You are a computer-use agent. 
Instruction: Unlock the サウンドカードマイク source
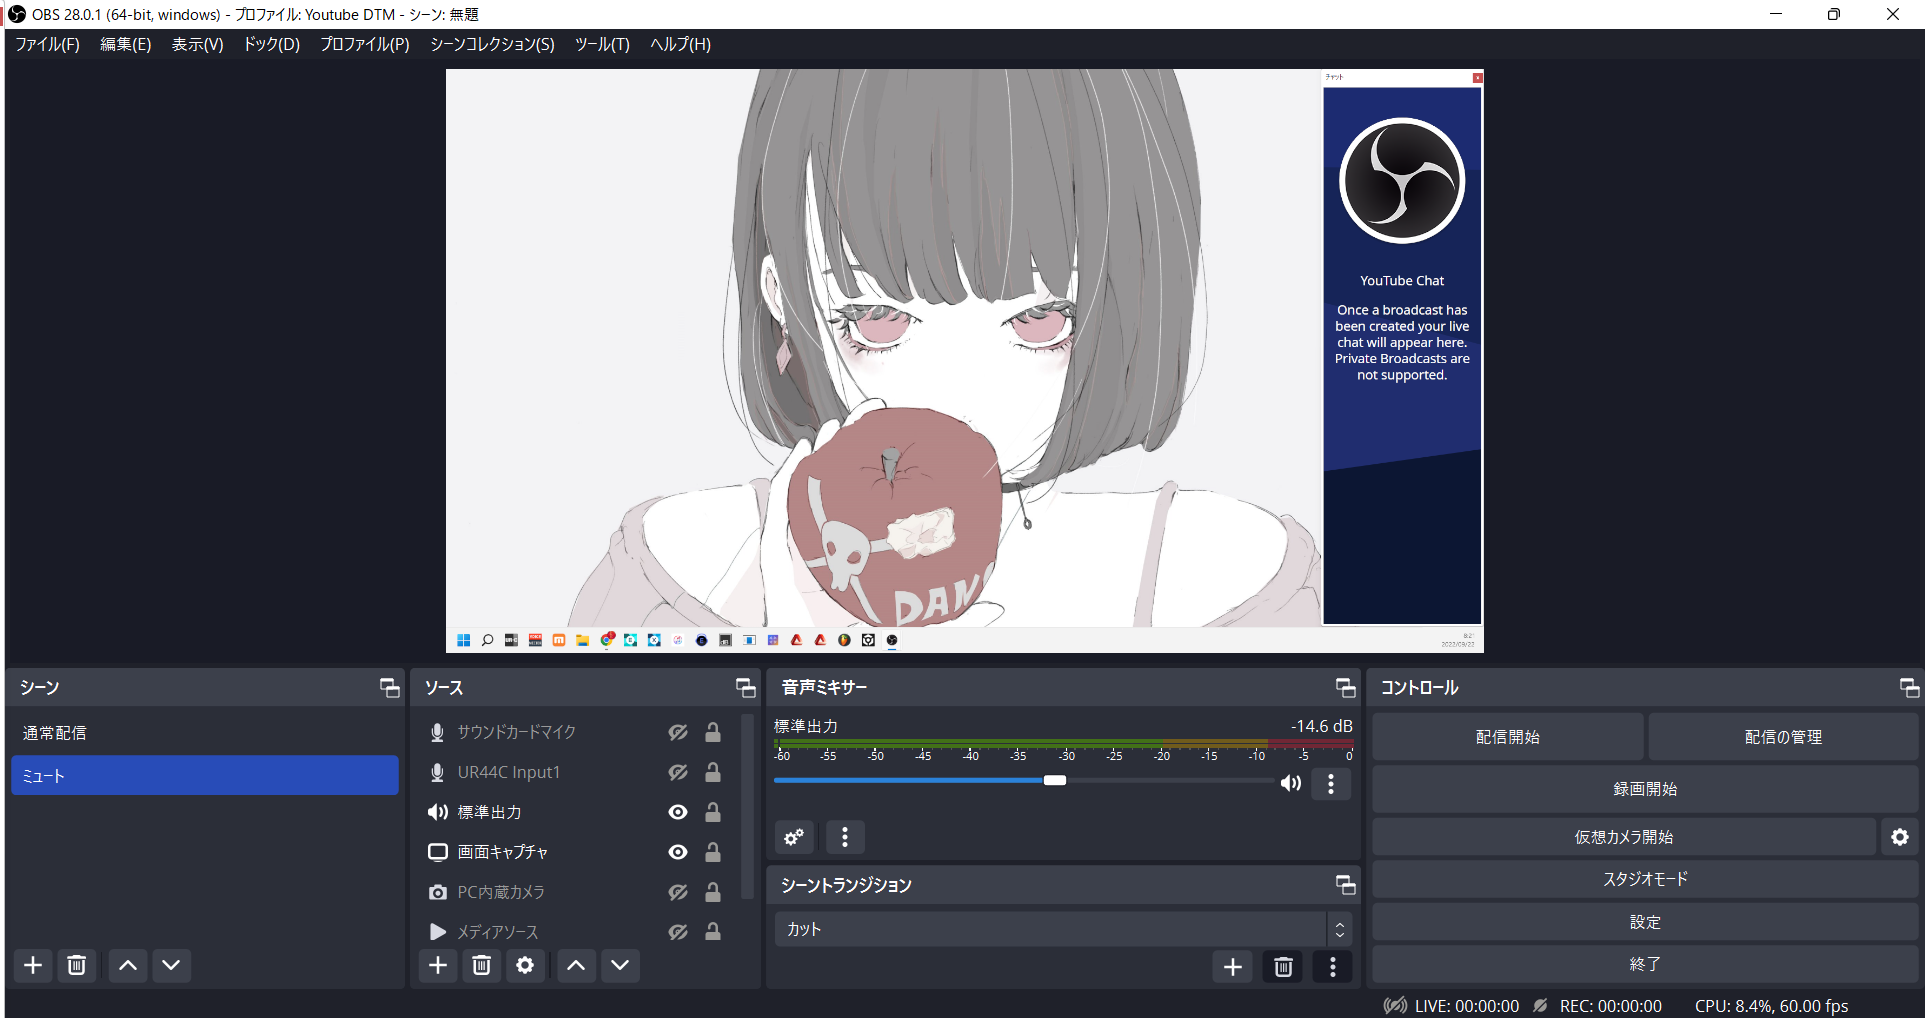pyautogui.click(x=713, y=732)
